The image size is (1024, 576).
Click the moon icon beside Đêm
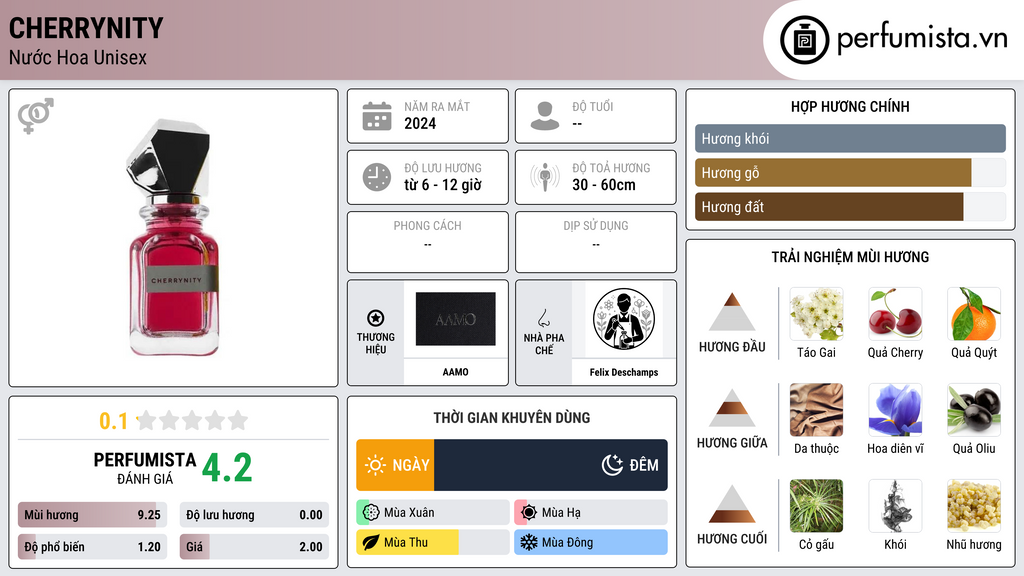(612, 465)
